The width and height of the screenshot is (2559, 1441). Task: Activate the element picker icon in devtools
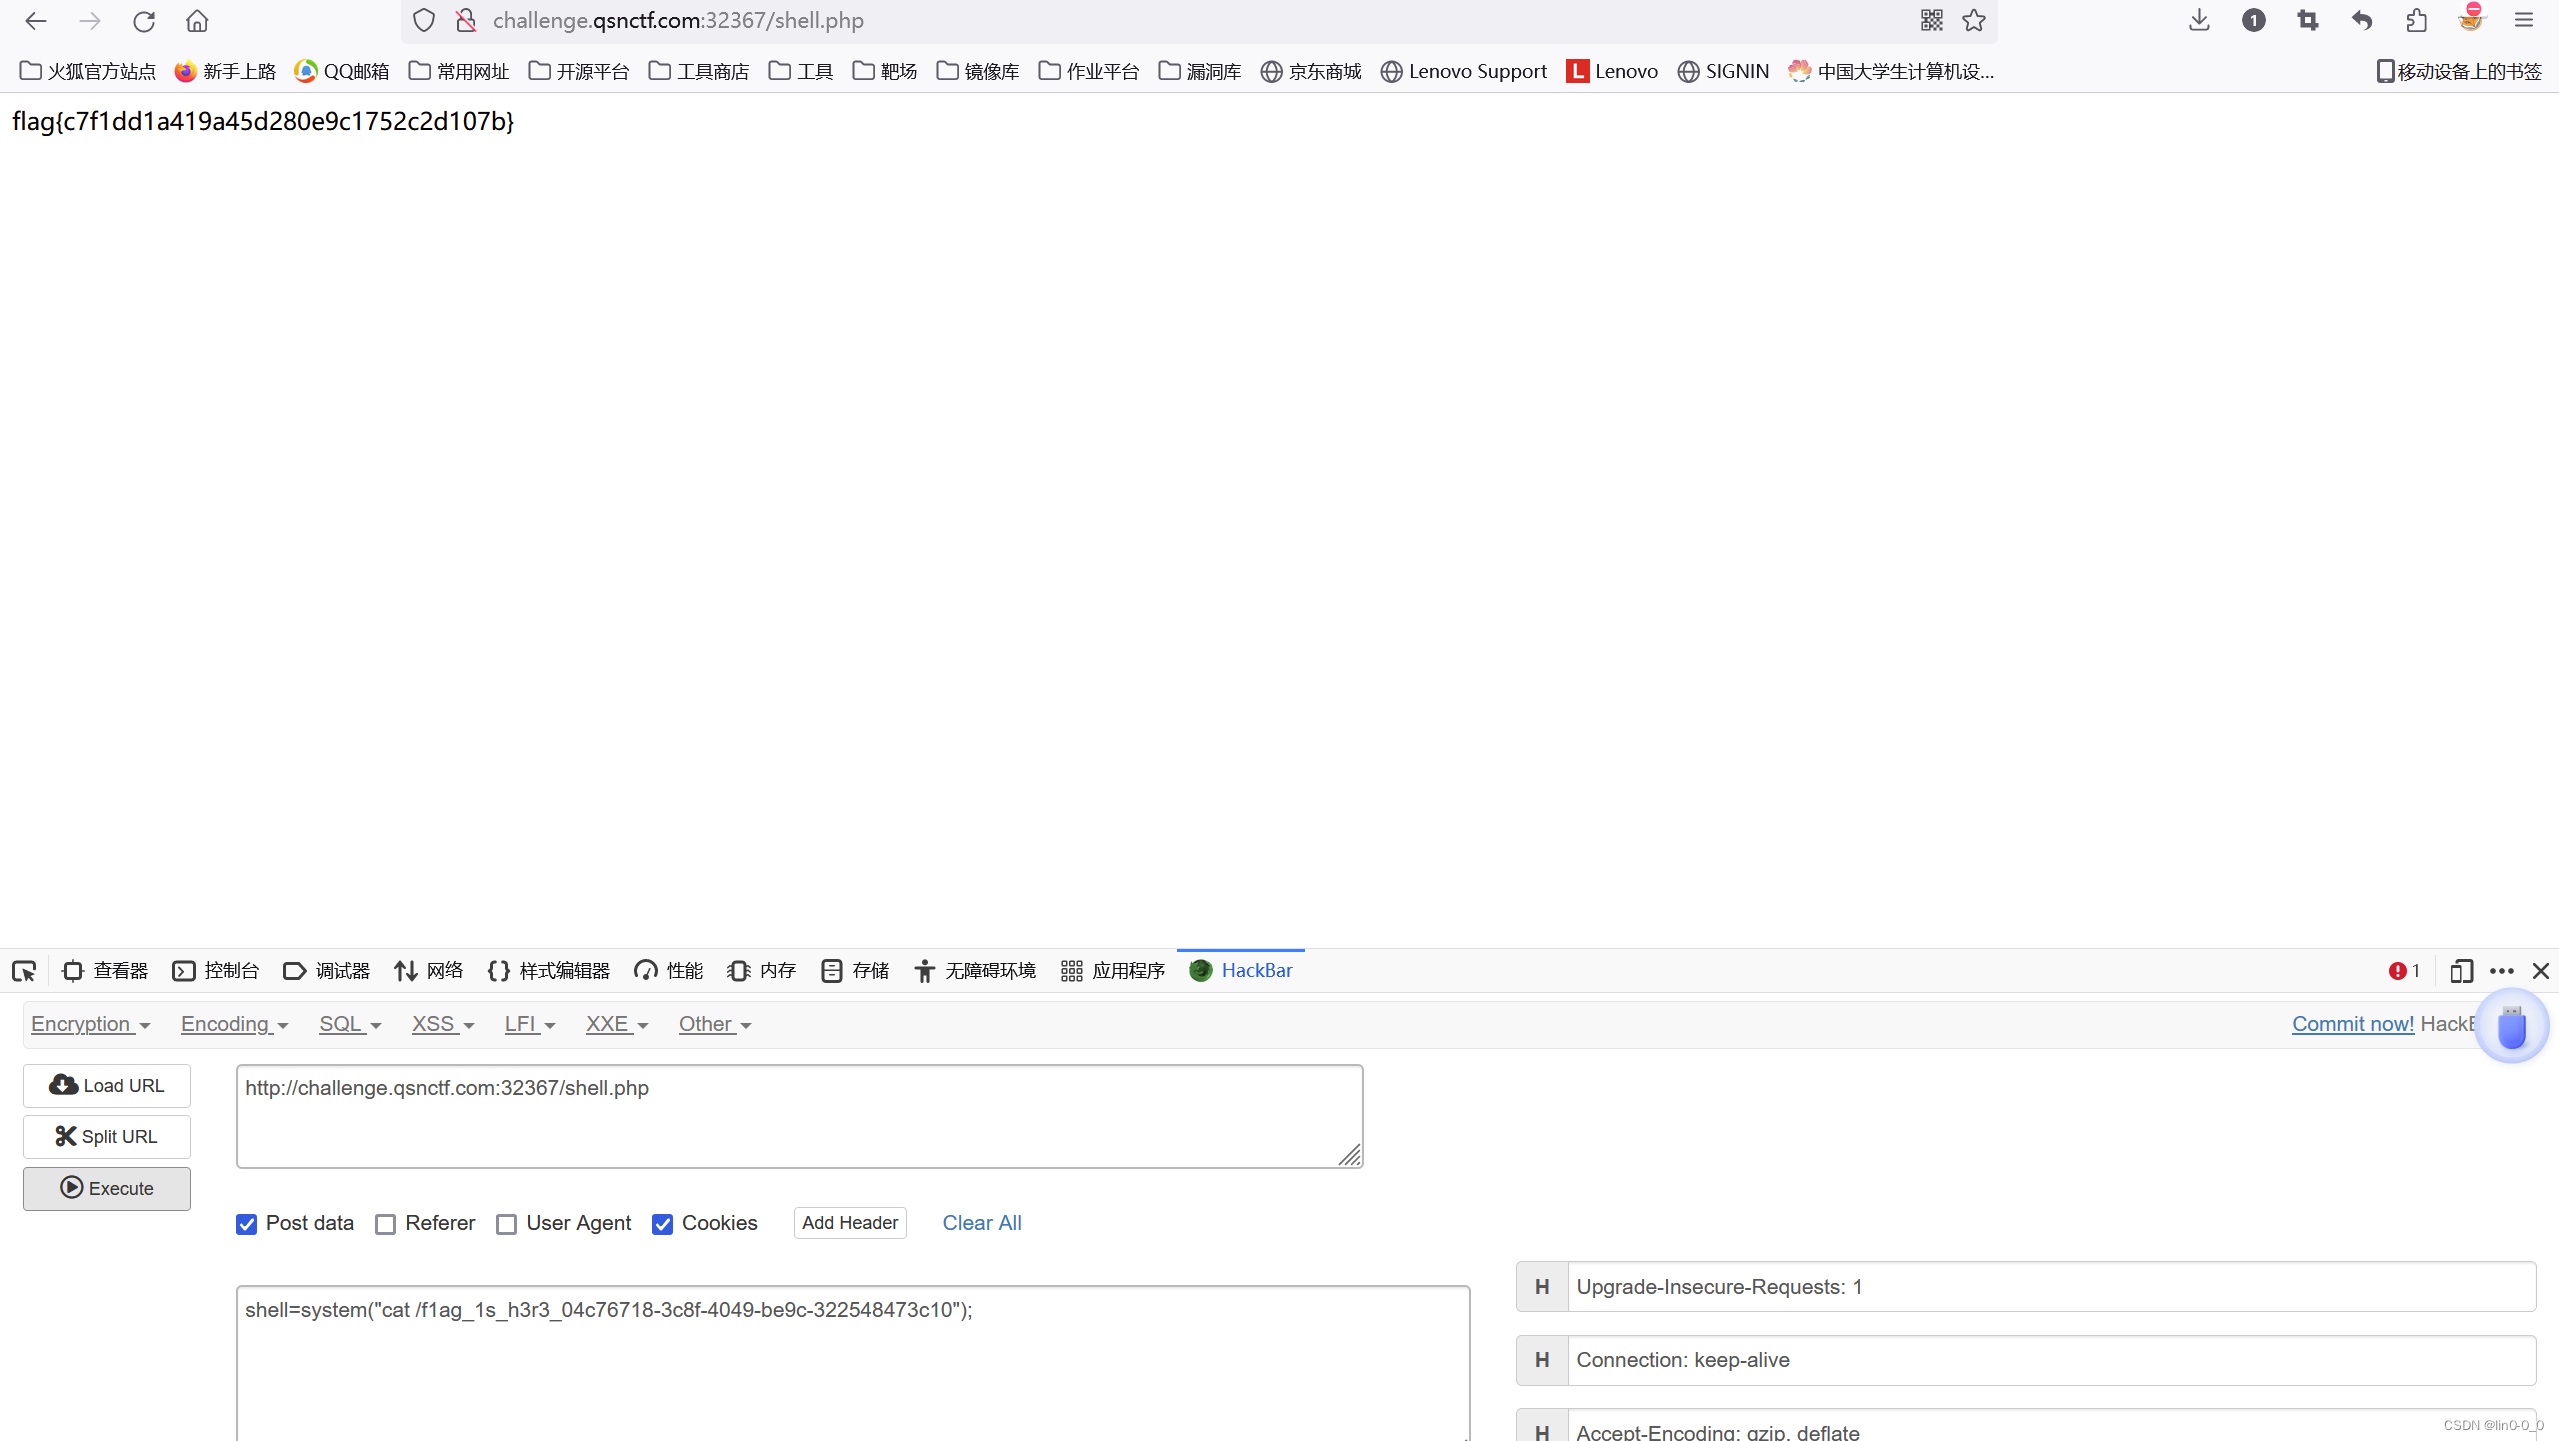pos(24,971)
